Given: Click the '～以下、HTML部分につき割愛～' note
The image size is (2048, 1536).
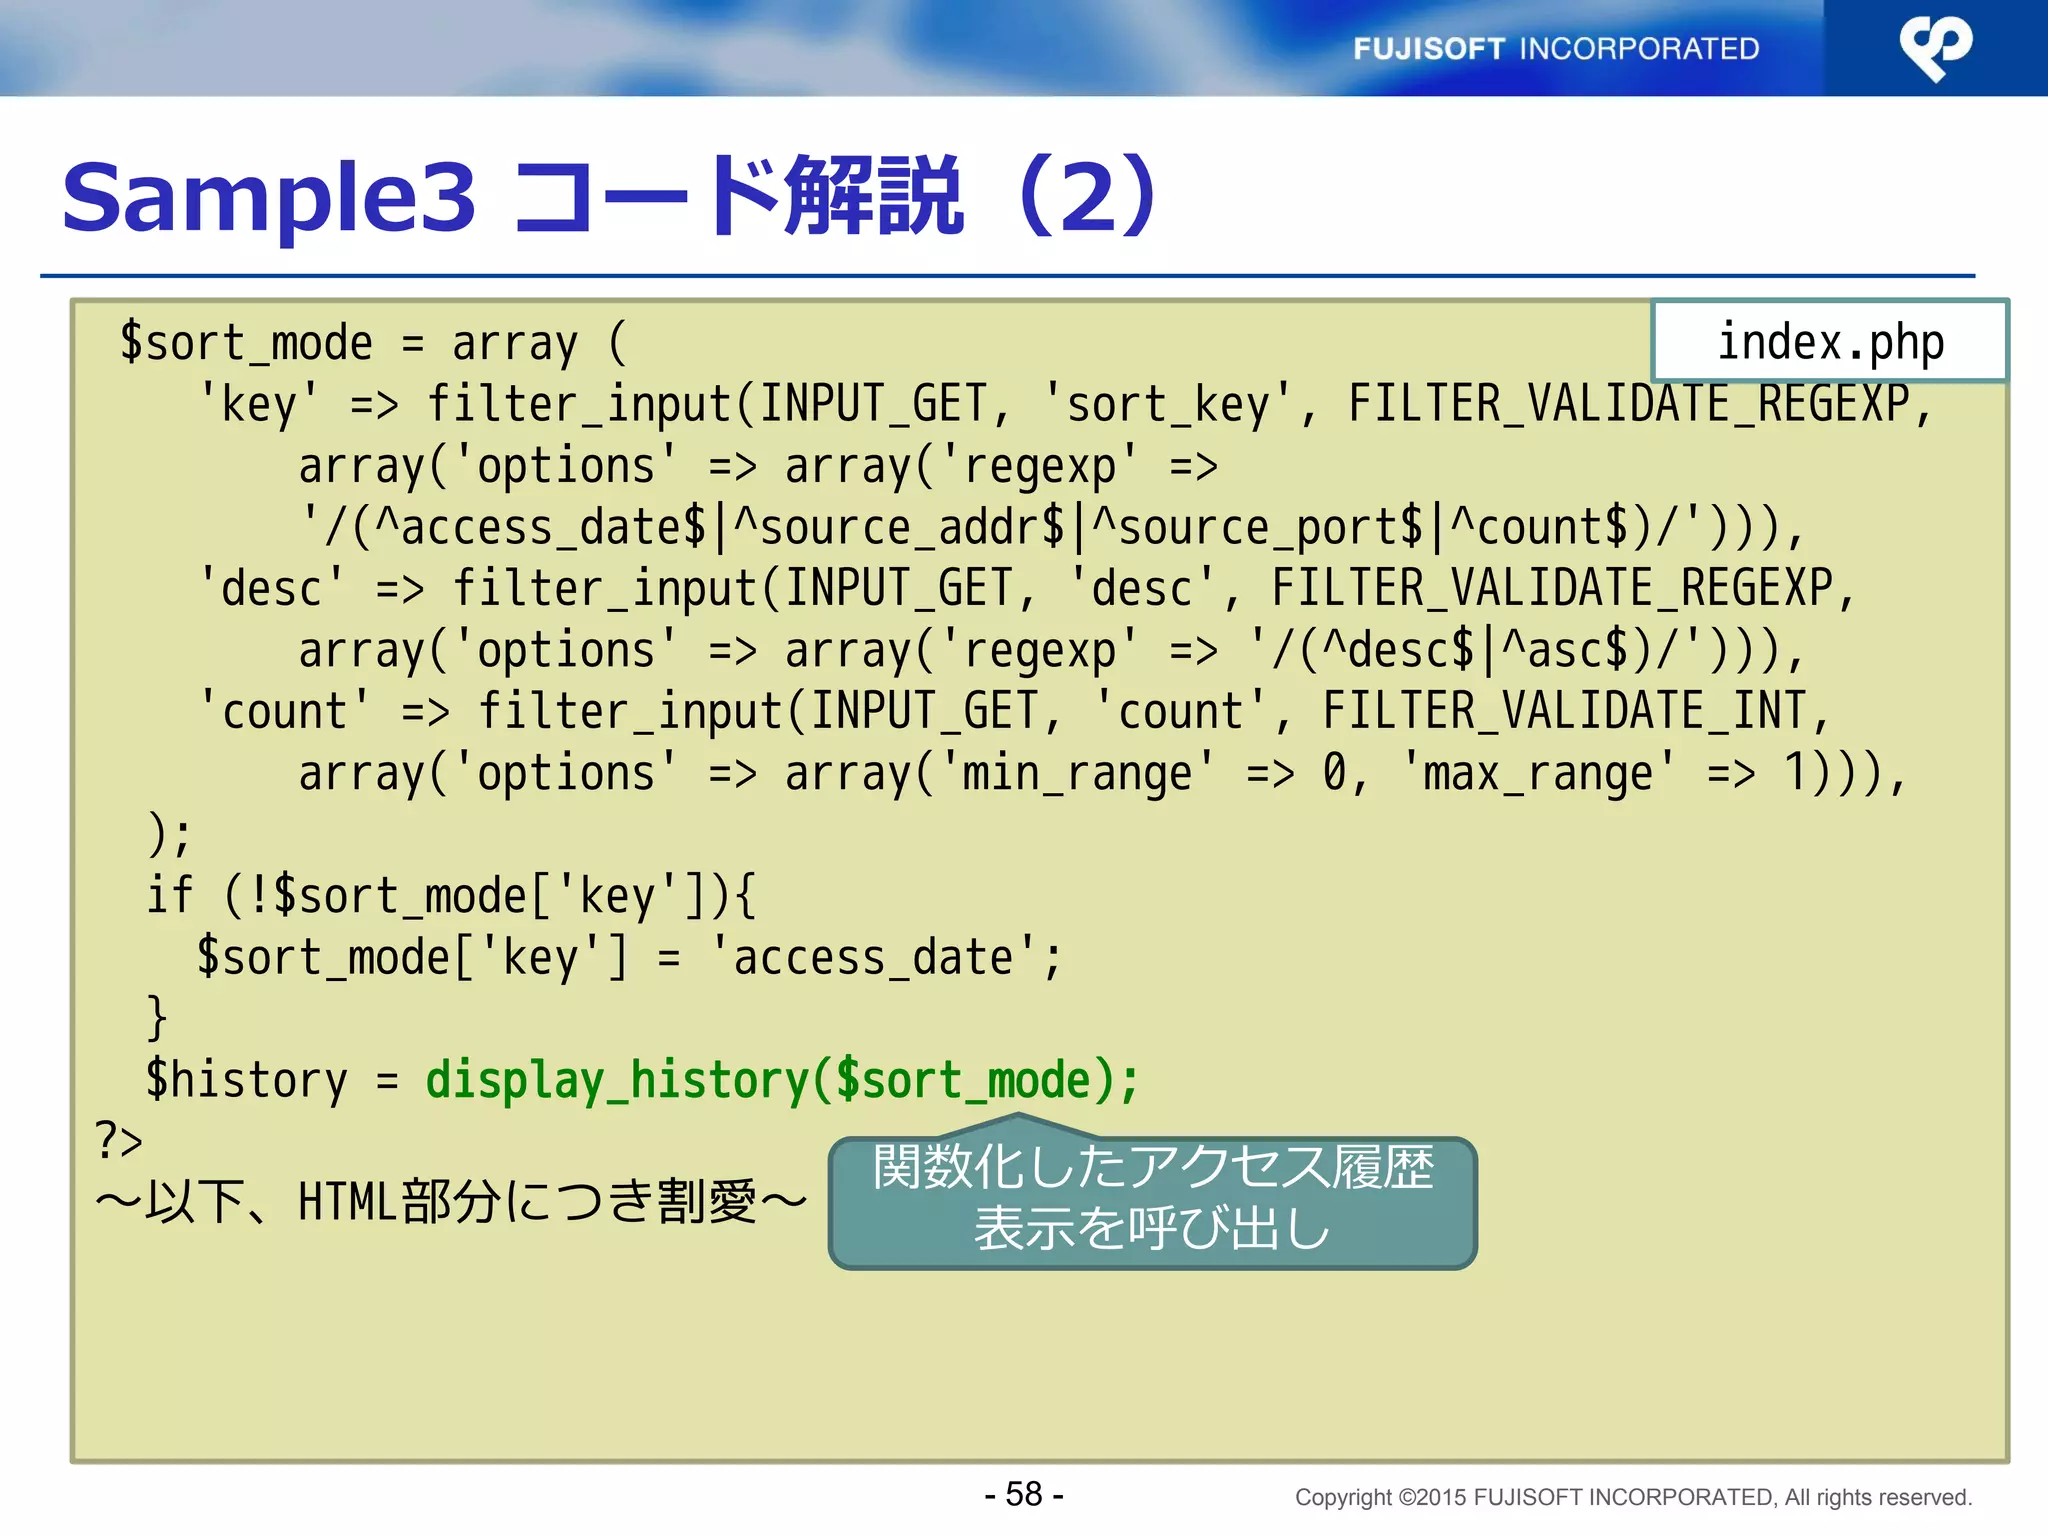Looking at the screenshot, I should click(451, 1201).
